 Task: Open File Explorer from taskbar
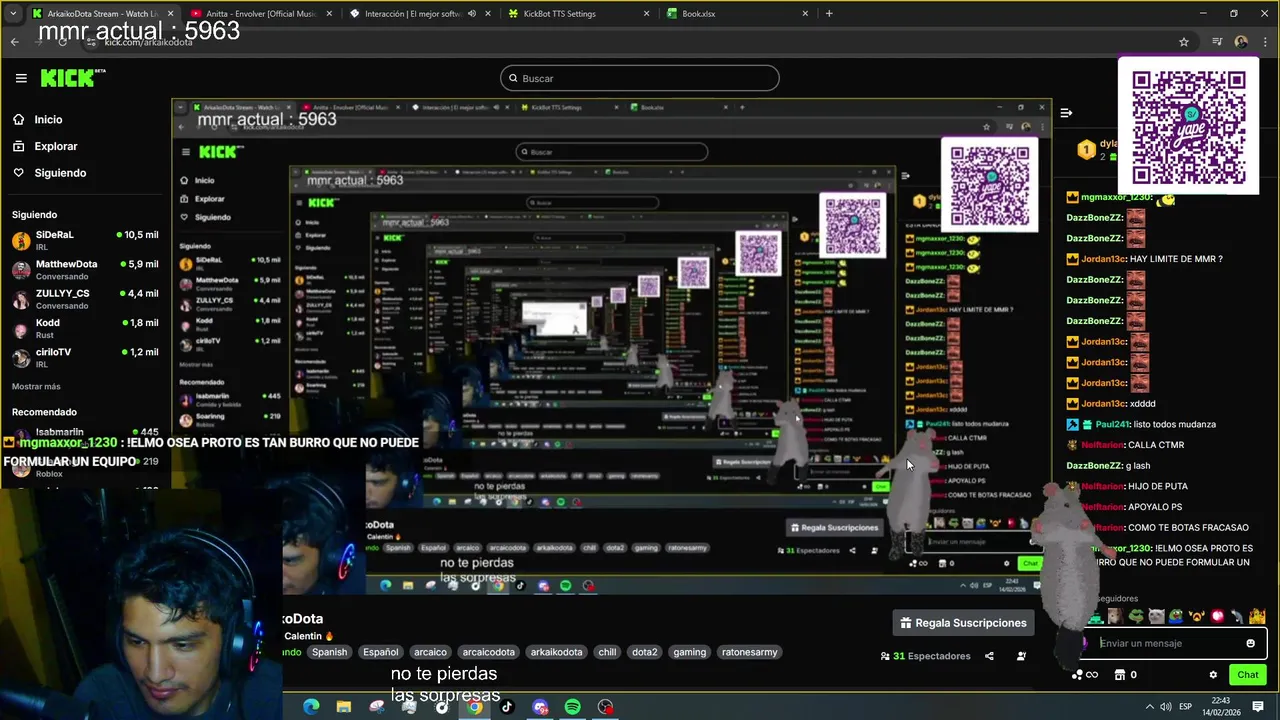click(344, 707)
